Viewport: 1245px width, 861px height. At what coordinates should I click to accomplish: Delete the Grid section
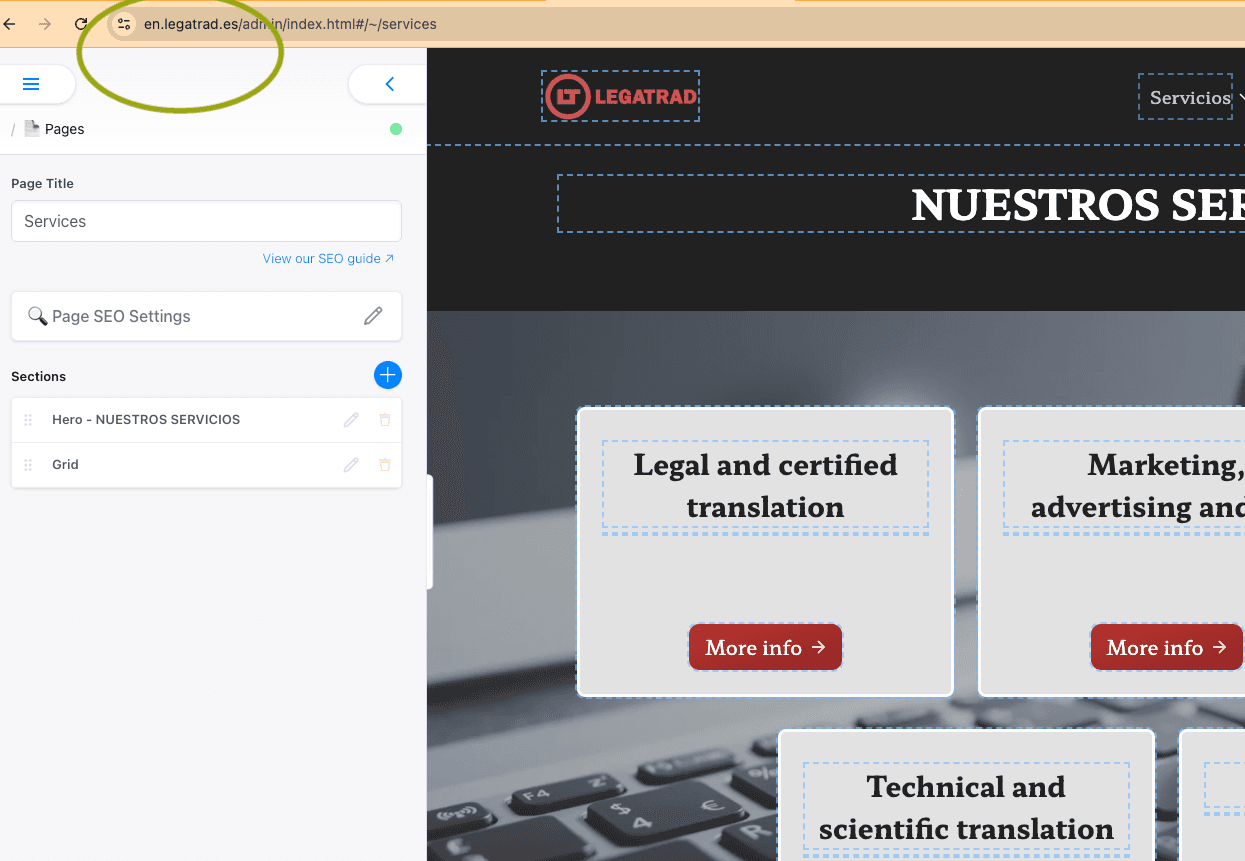(x=385, y=465)
